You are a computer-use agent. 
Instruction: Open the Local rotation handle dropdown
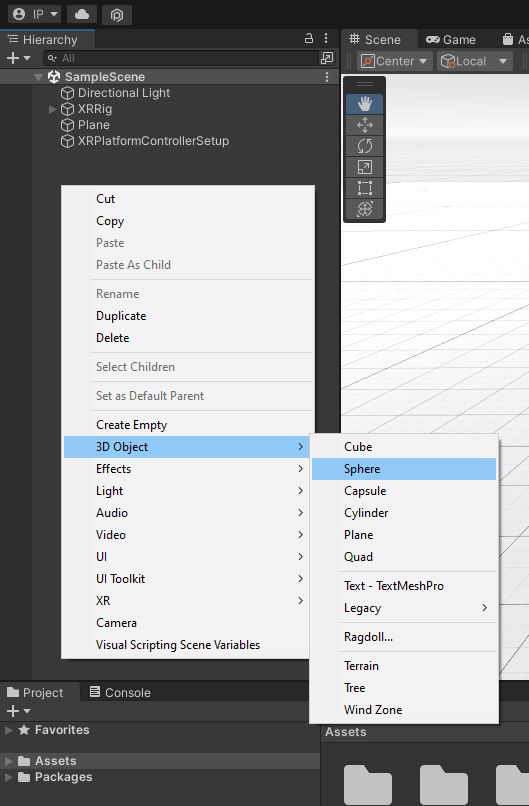point(475,61)
